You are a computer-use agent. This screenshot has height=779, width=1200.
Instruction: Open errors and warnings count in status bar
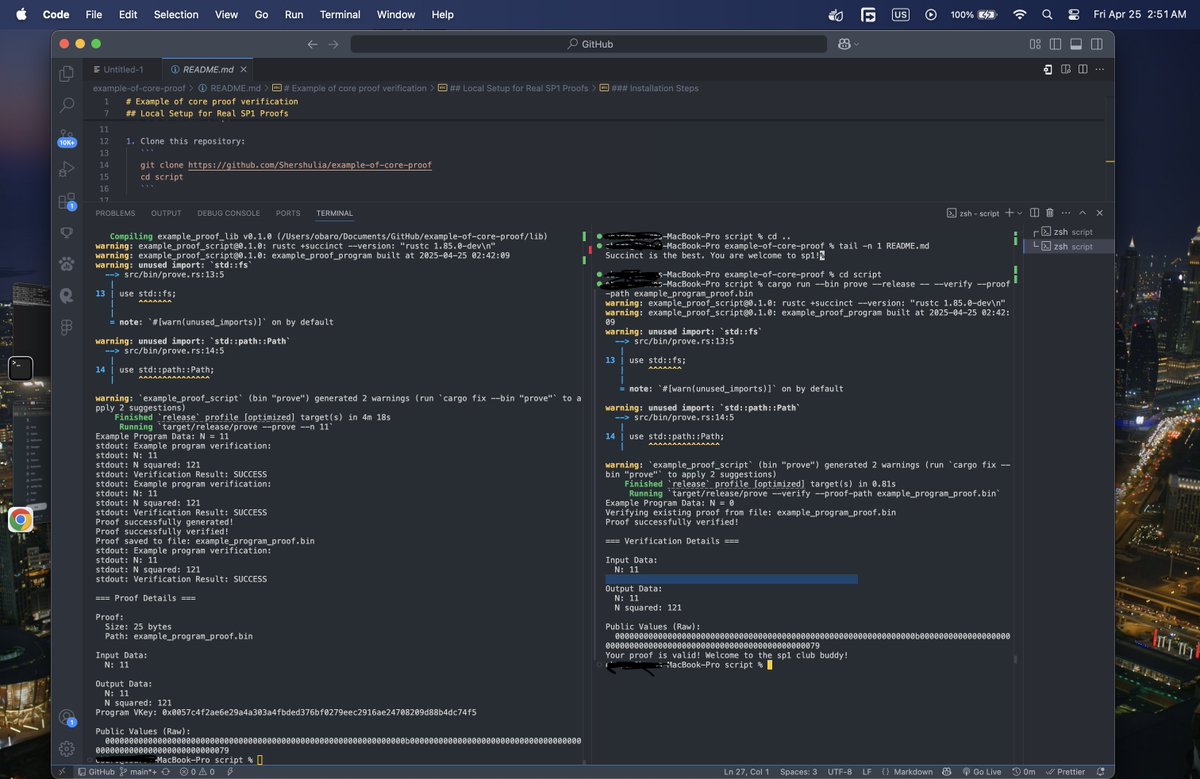click(x=198, y=772)
